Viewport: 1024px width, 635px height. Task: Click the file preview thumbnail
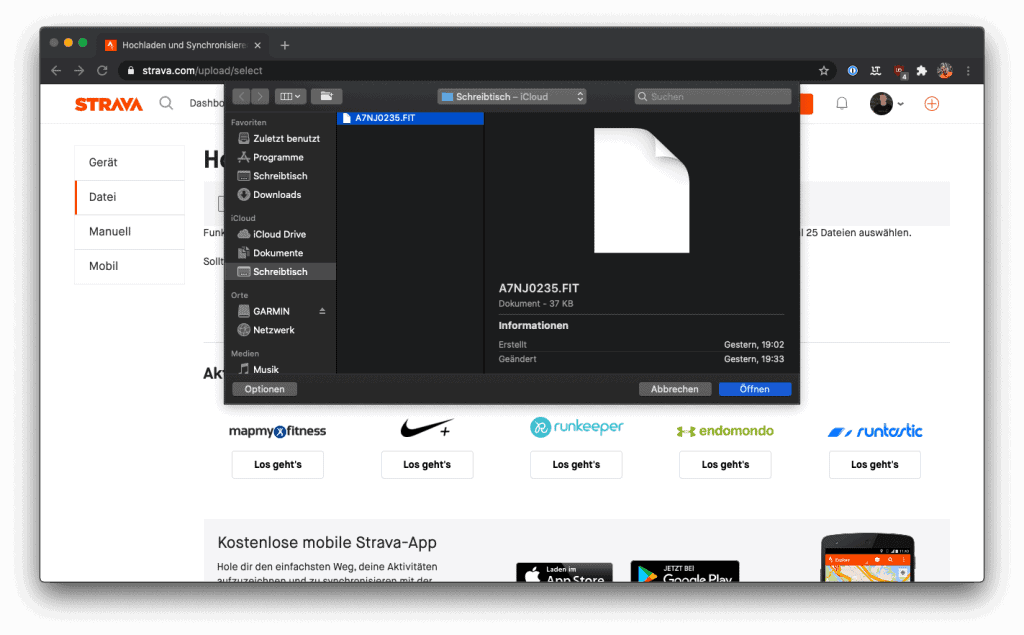pos(641,190)
